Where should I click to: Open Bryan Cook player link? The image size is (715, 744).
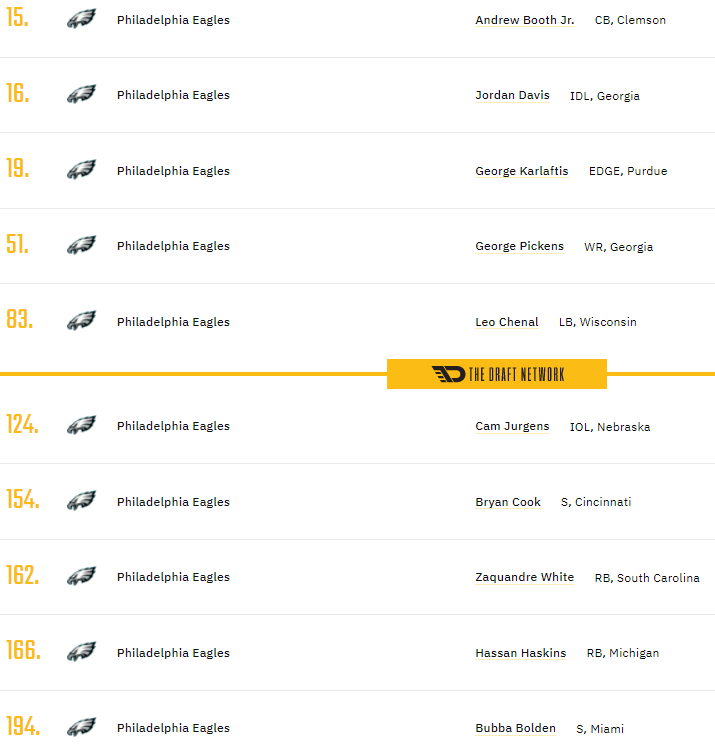508,502
